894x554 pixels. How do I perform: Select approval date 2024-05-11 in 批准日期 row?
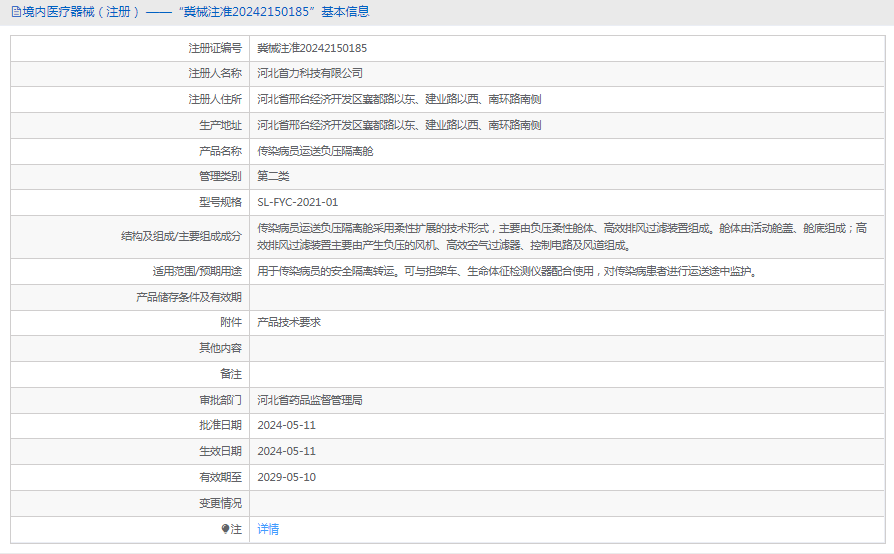coord(286,425)
